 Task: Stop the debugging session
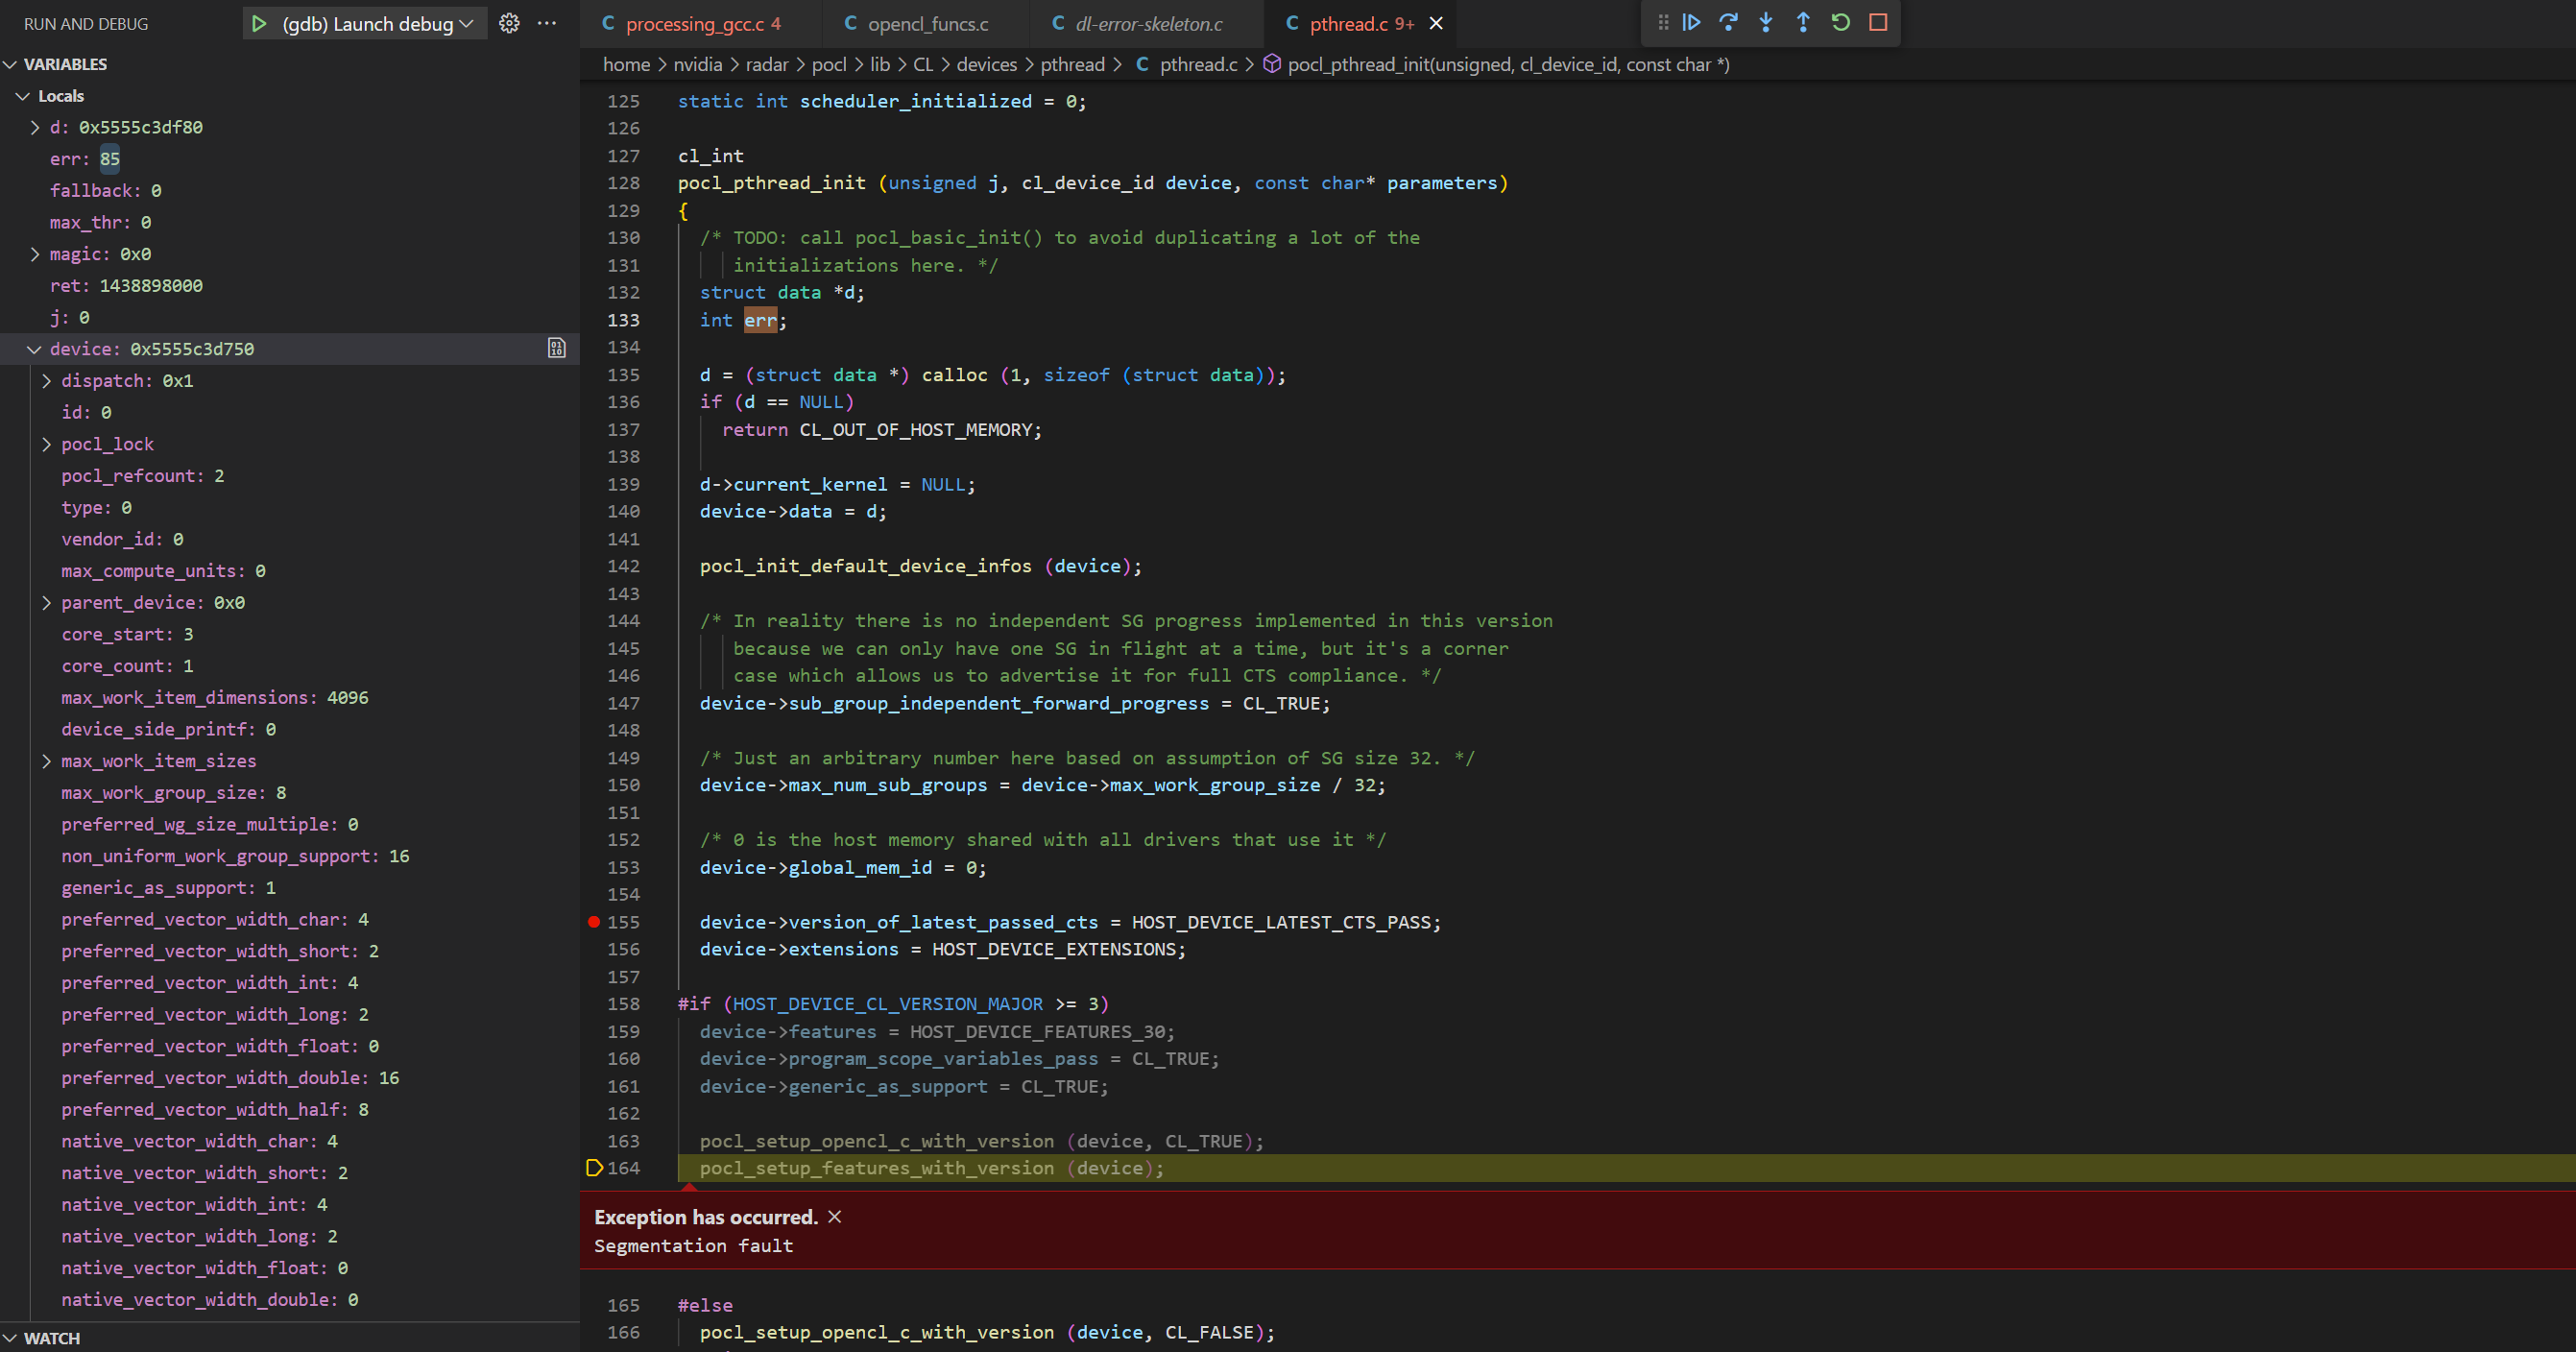[1878, 22]
